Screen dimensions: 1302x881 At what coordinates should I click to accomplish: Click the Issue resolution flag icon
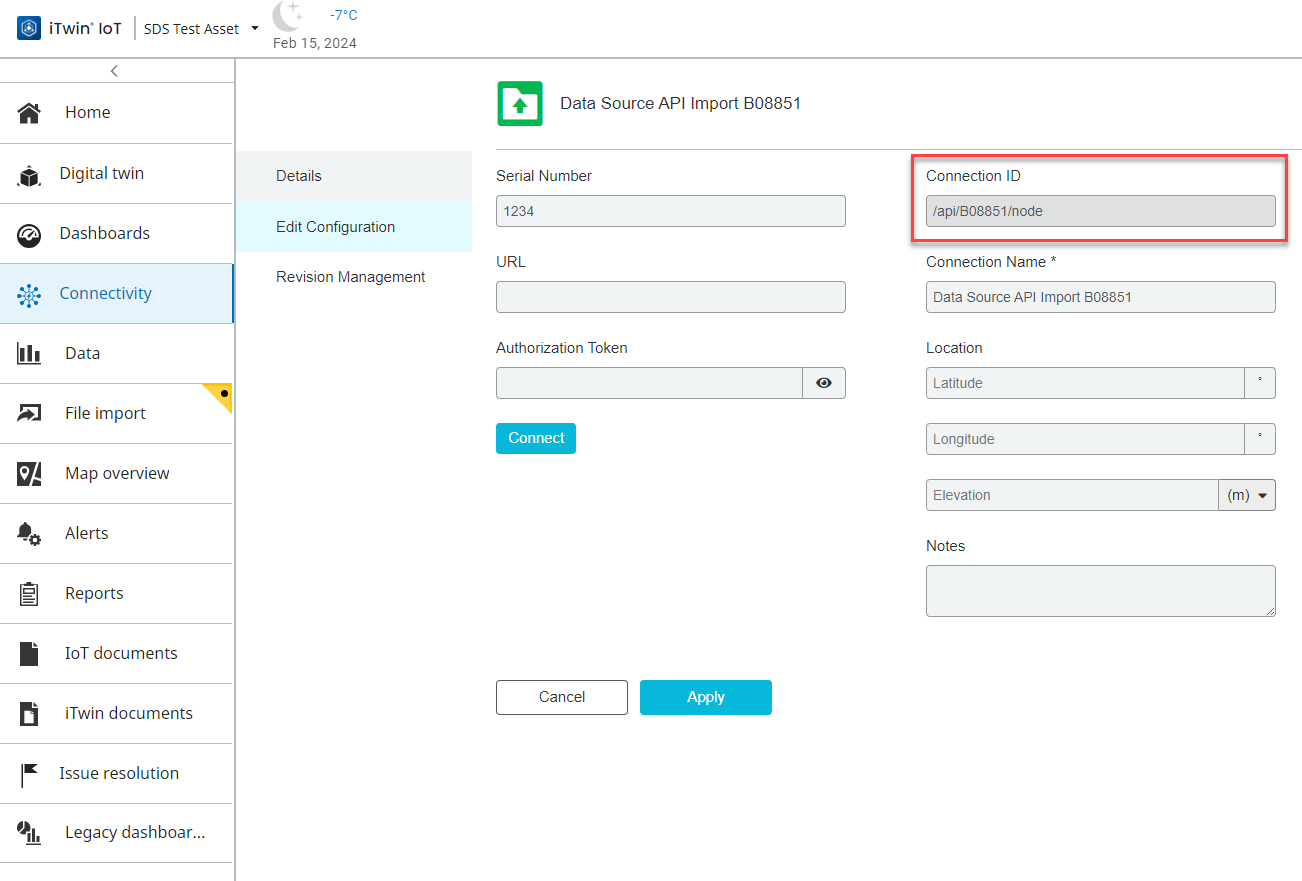tap(29, 774)
